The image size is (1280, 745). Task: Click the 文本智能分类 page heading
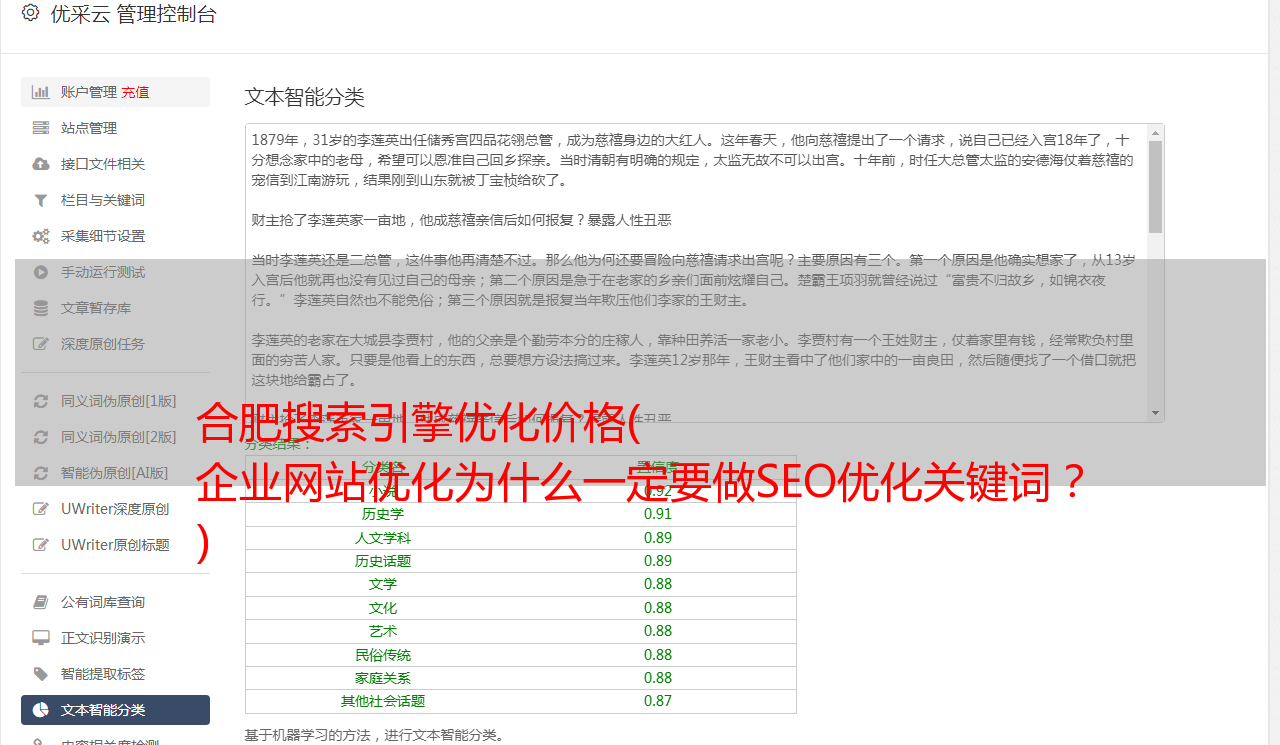[x=305, y=97]
